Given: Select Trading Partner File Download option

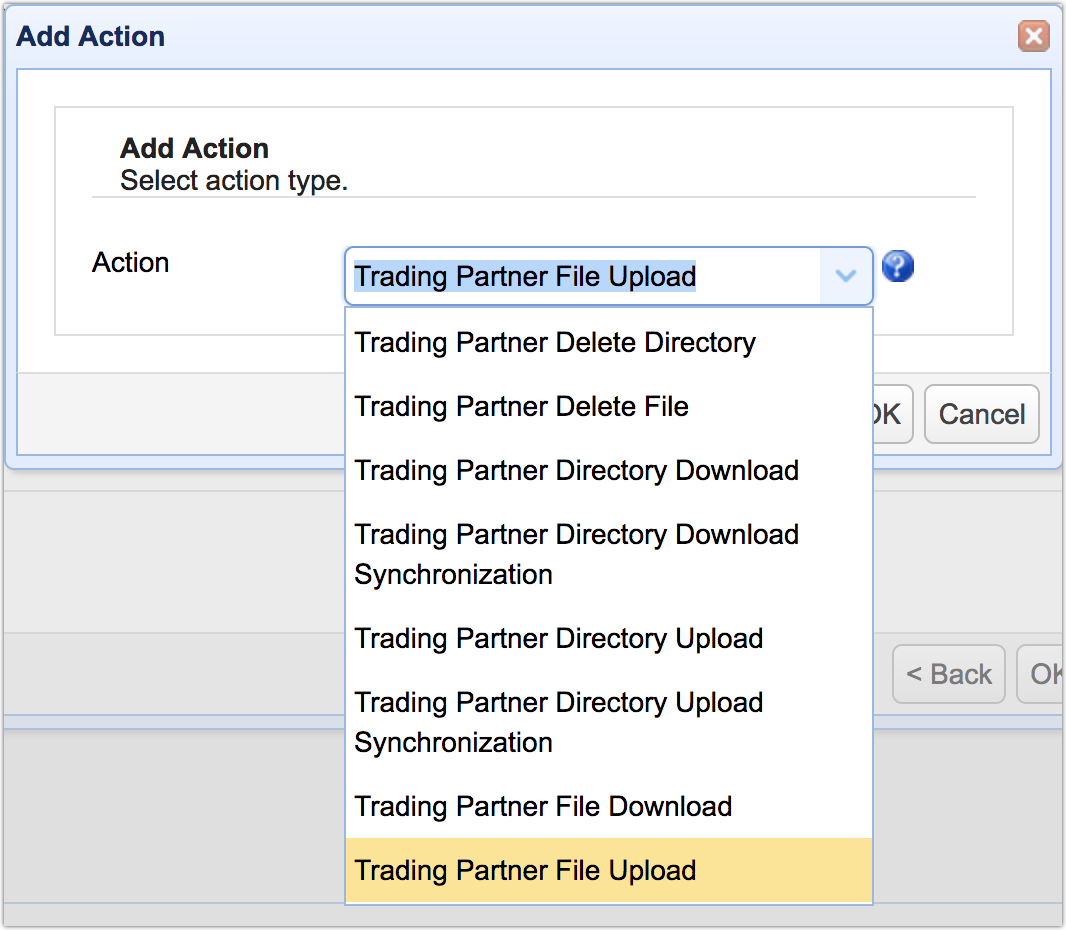Looking at the screenshot, I should pyautogui.click(x=609, y=806).
